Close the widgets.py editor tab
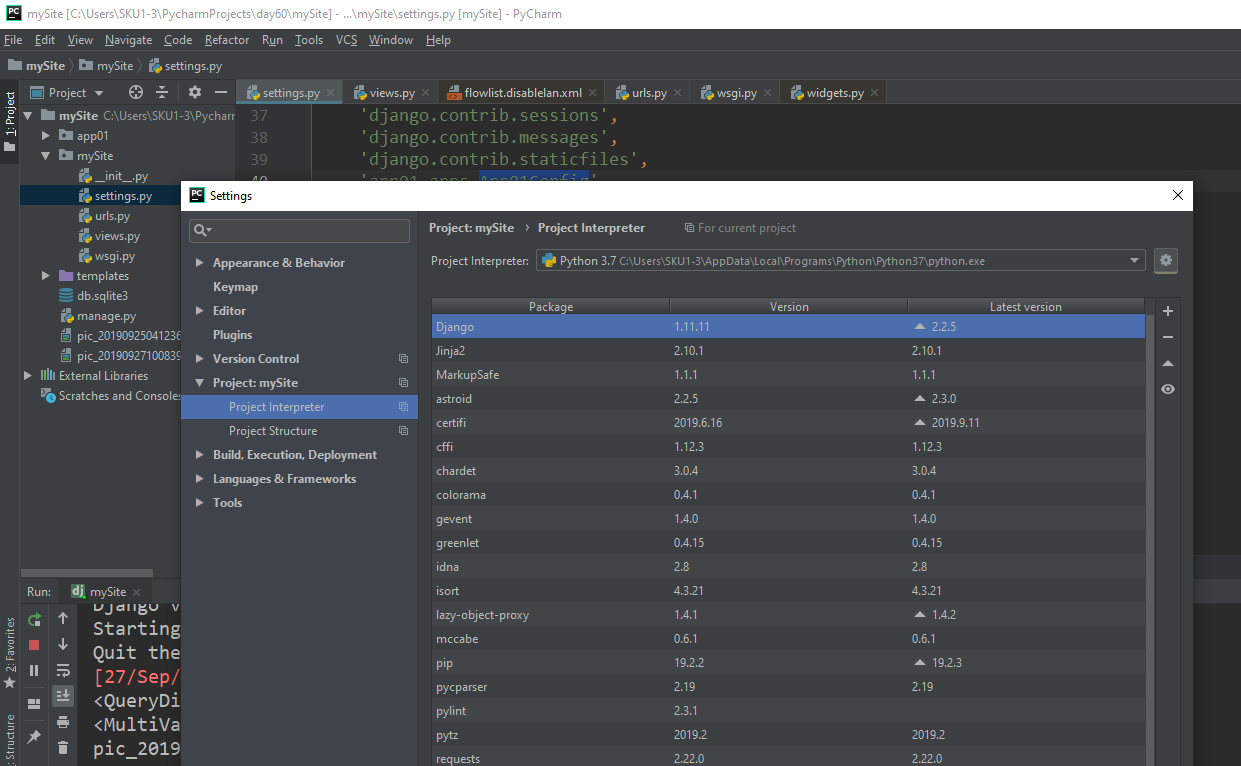The image size is (1241, 766). click(x=874, y=93)
